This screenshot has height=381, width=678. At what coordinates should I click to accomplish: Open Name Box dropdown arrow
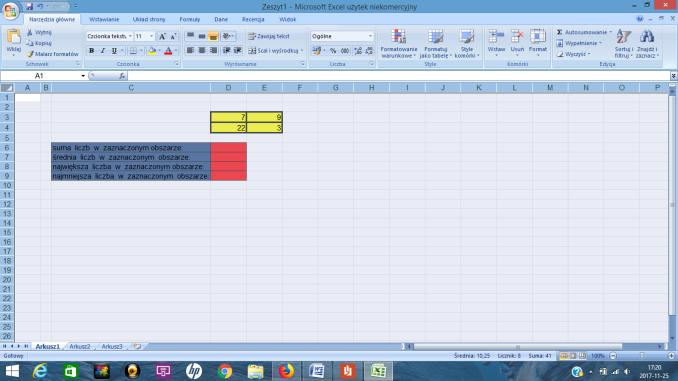coord(83,76)
